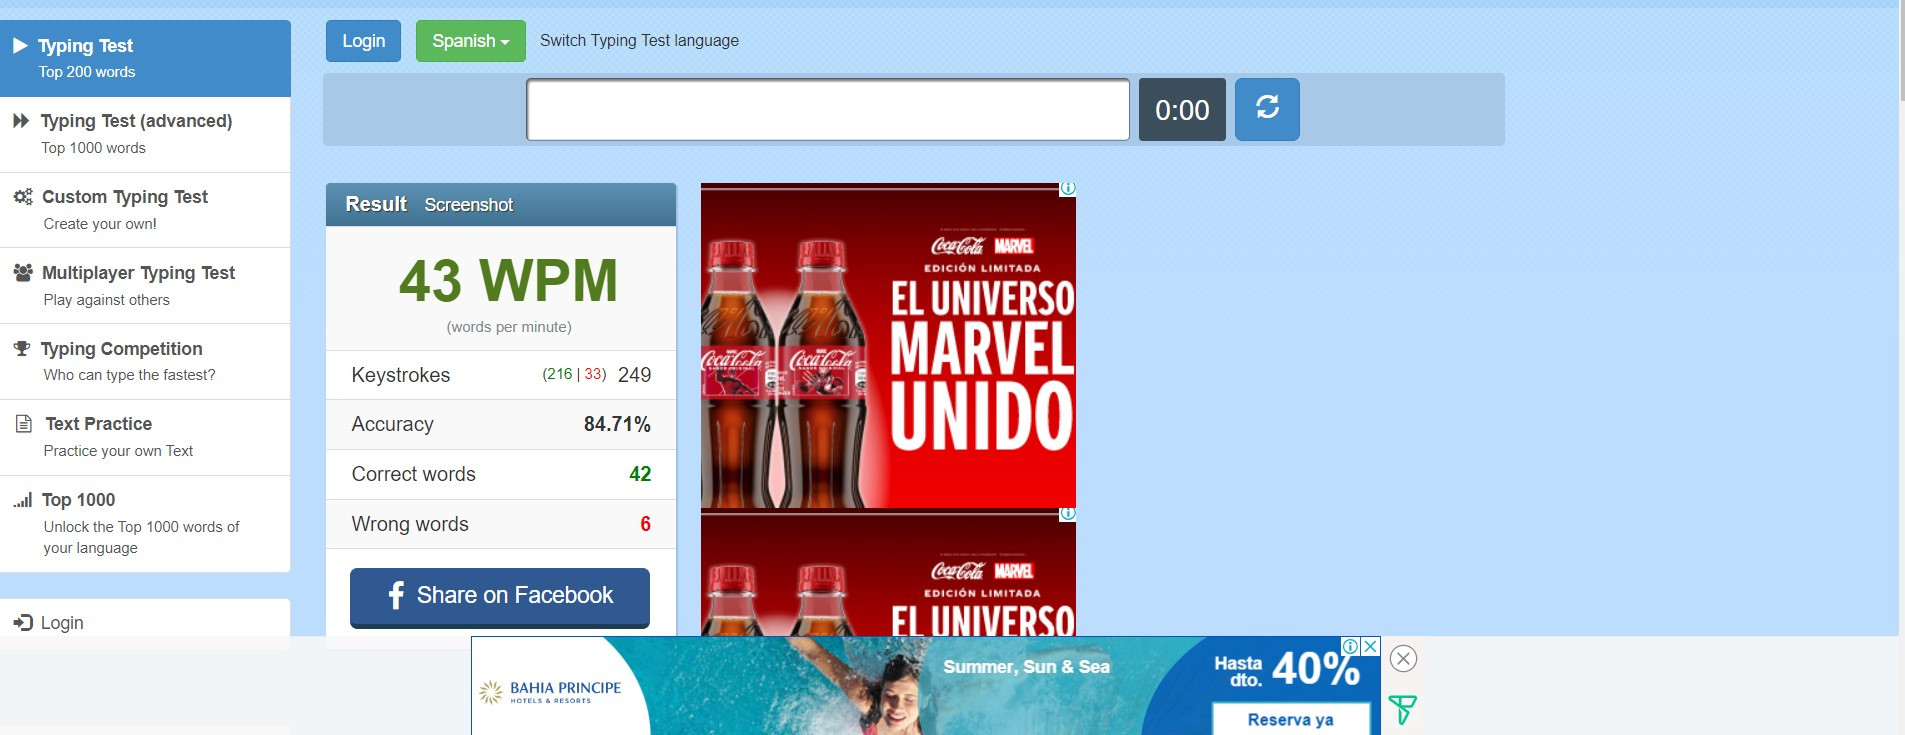Screen dimensions: 1905x735
Task: Click into the typing input field
Action: [828, 109]
